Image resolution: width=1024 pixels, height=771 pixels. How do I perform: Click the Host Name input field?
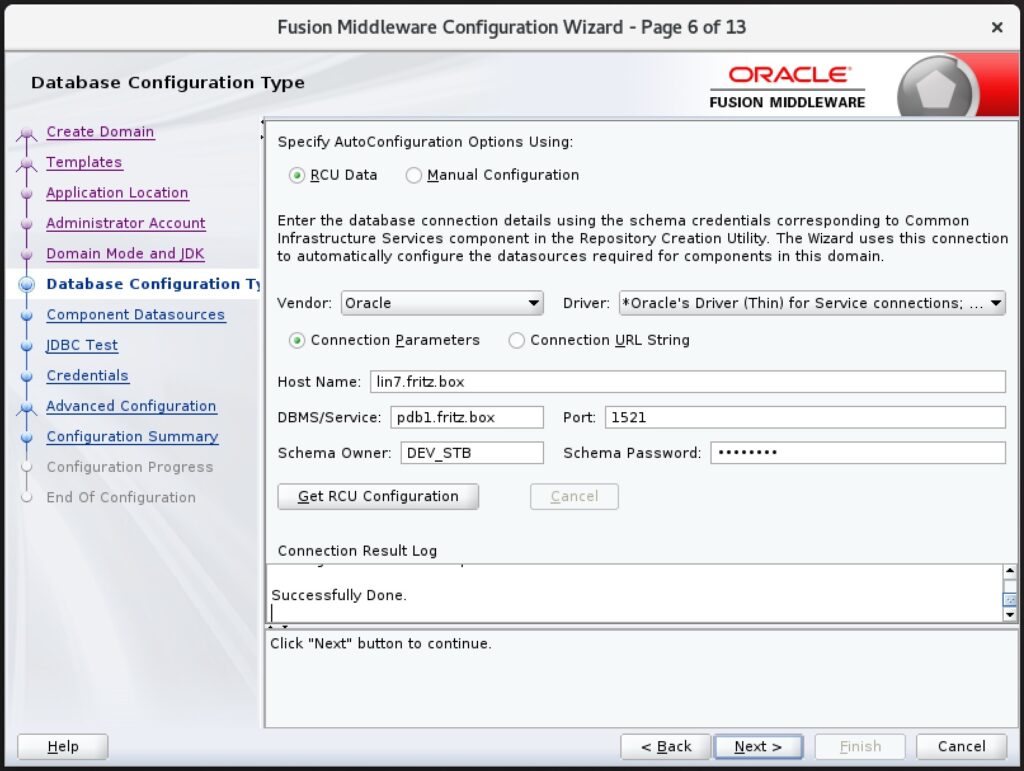tap(688, 382)
